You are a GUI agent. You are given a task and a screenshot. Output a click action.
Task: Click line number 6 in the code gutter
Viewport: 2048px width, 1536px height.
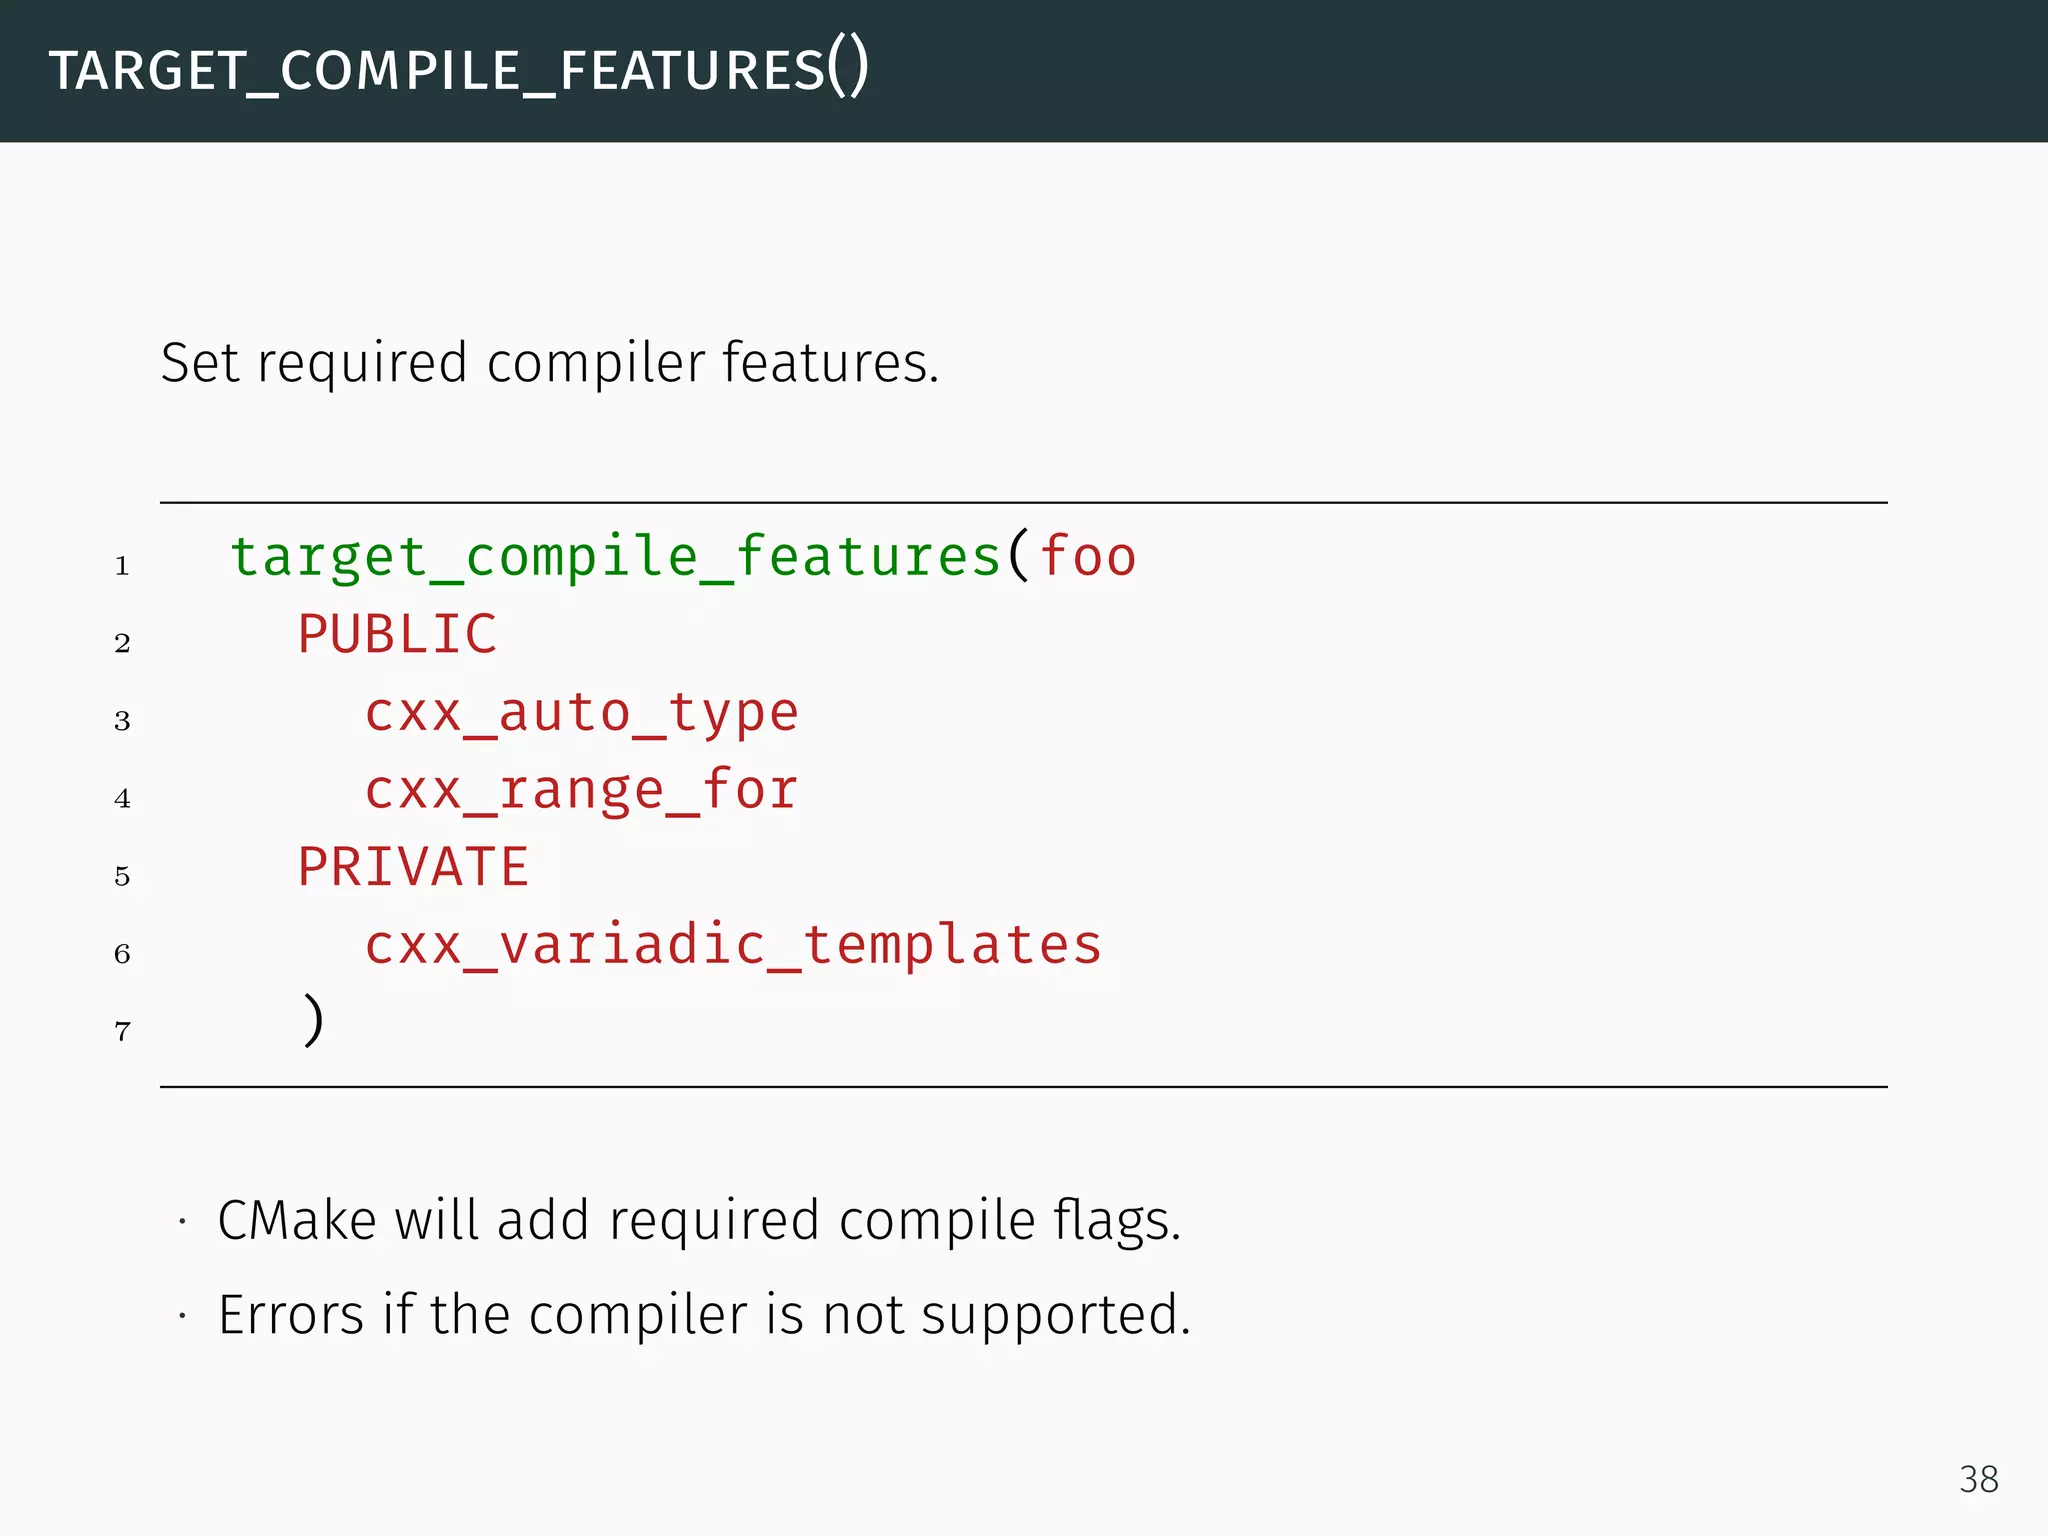[x=122, y=954]
